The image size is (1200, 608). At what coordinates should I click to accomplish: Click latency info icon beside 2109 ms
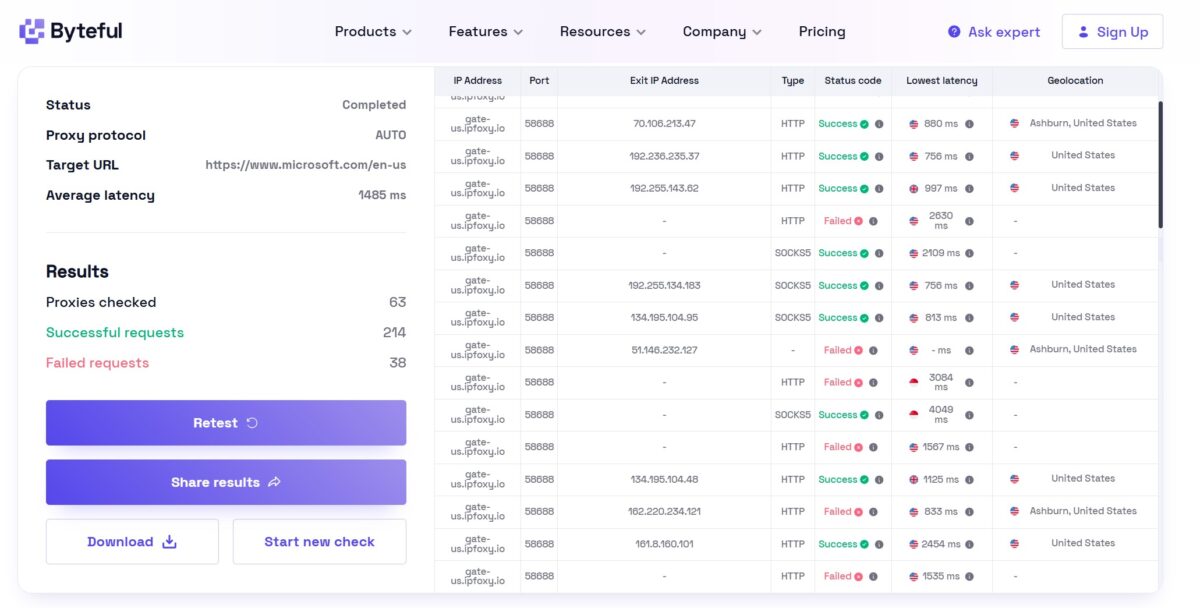click(969, 253)
